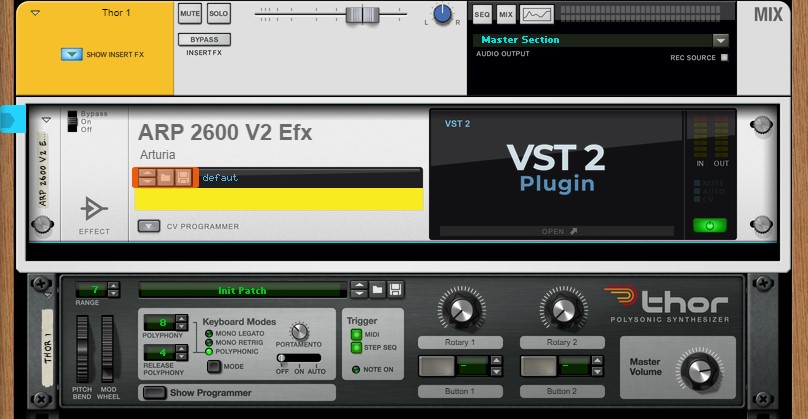Toggle the green VST power button
Viewport: 808px width, 419px height.
(x=710, y=225)
